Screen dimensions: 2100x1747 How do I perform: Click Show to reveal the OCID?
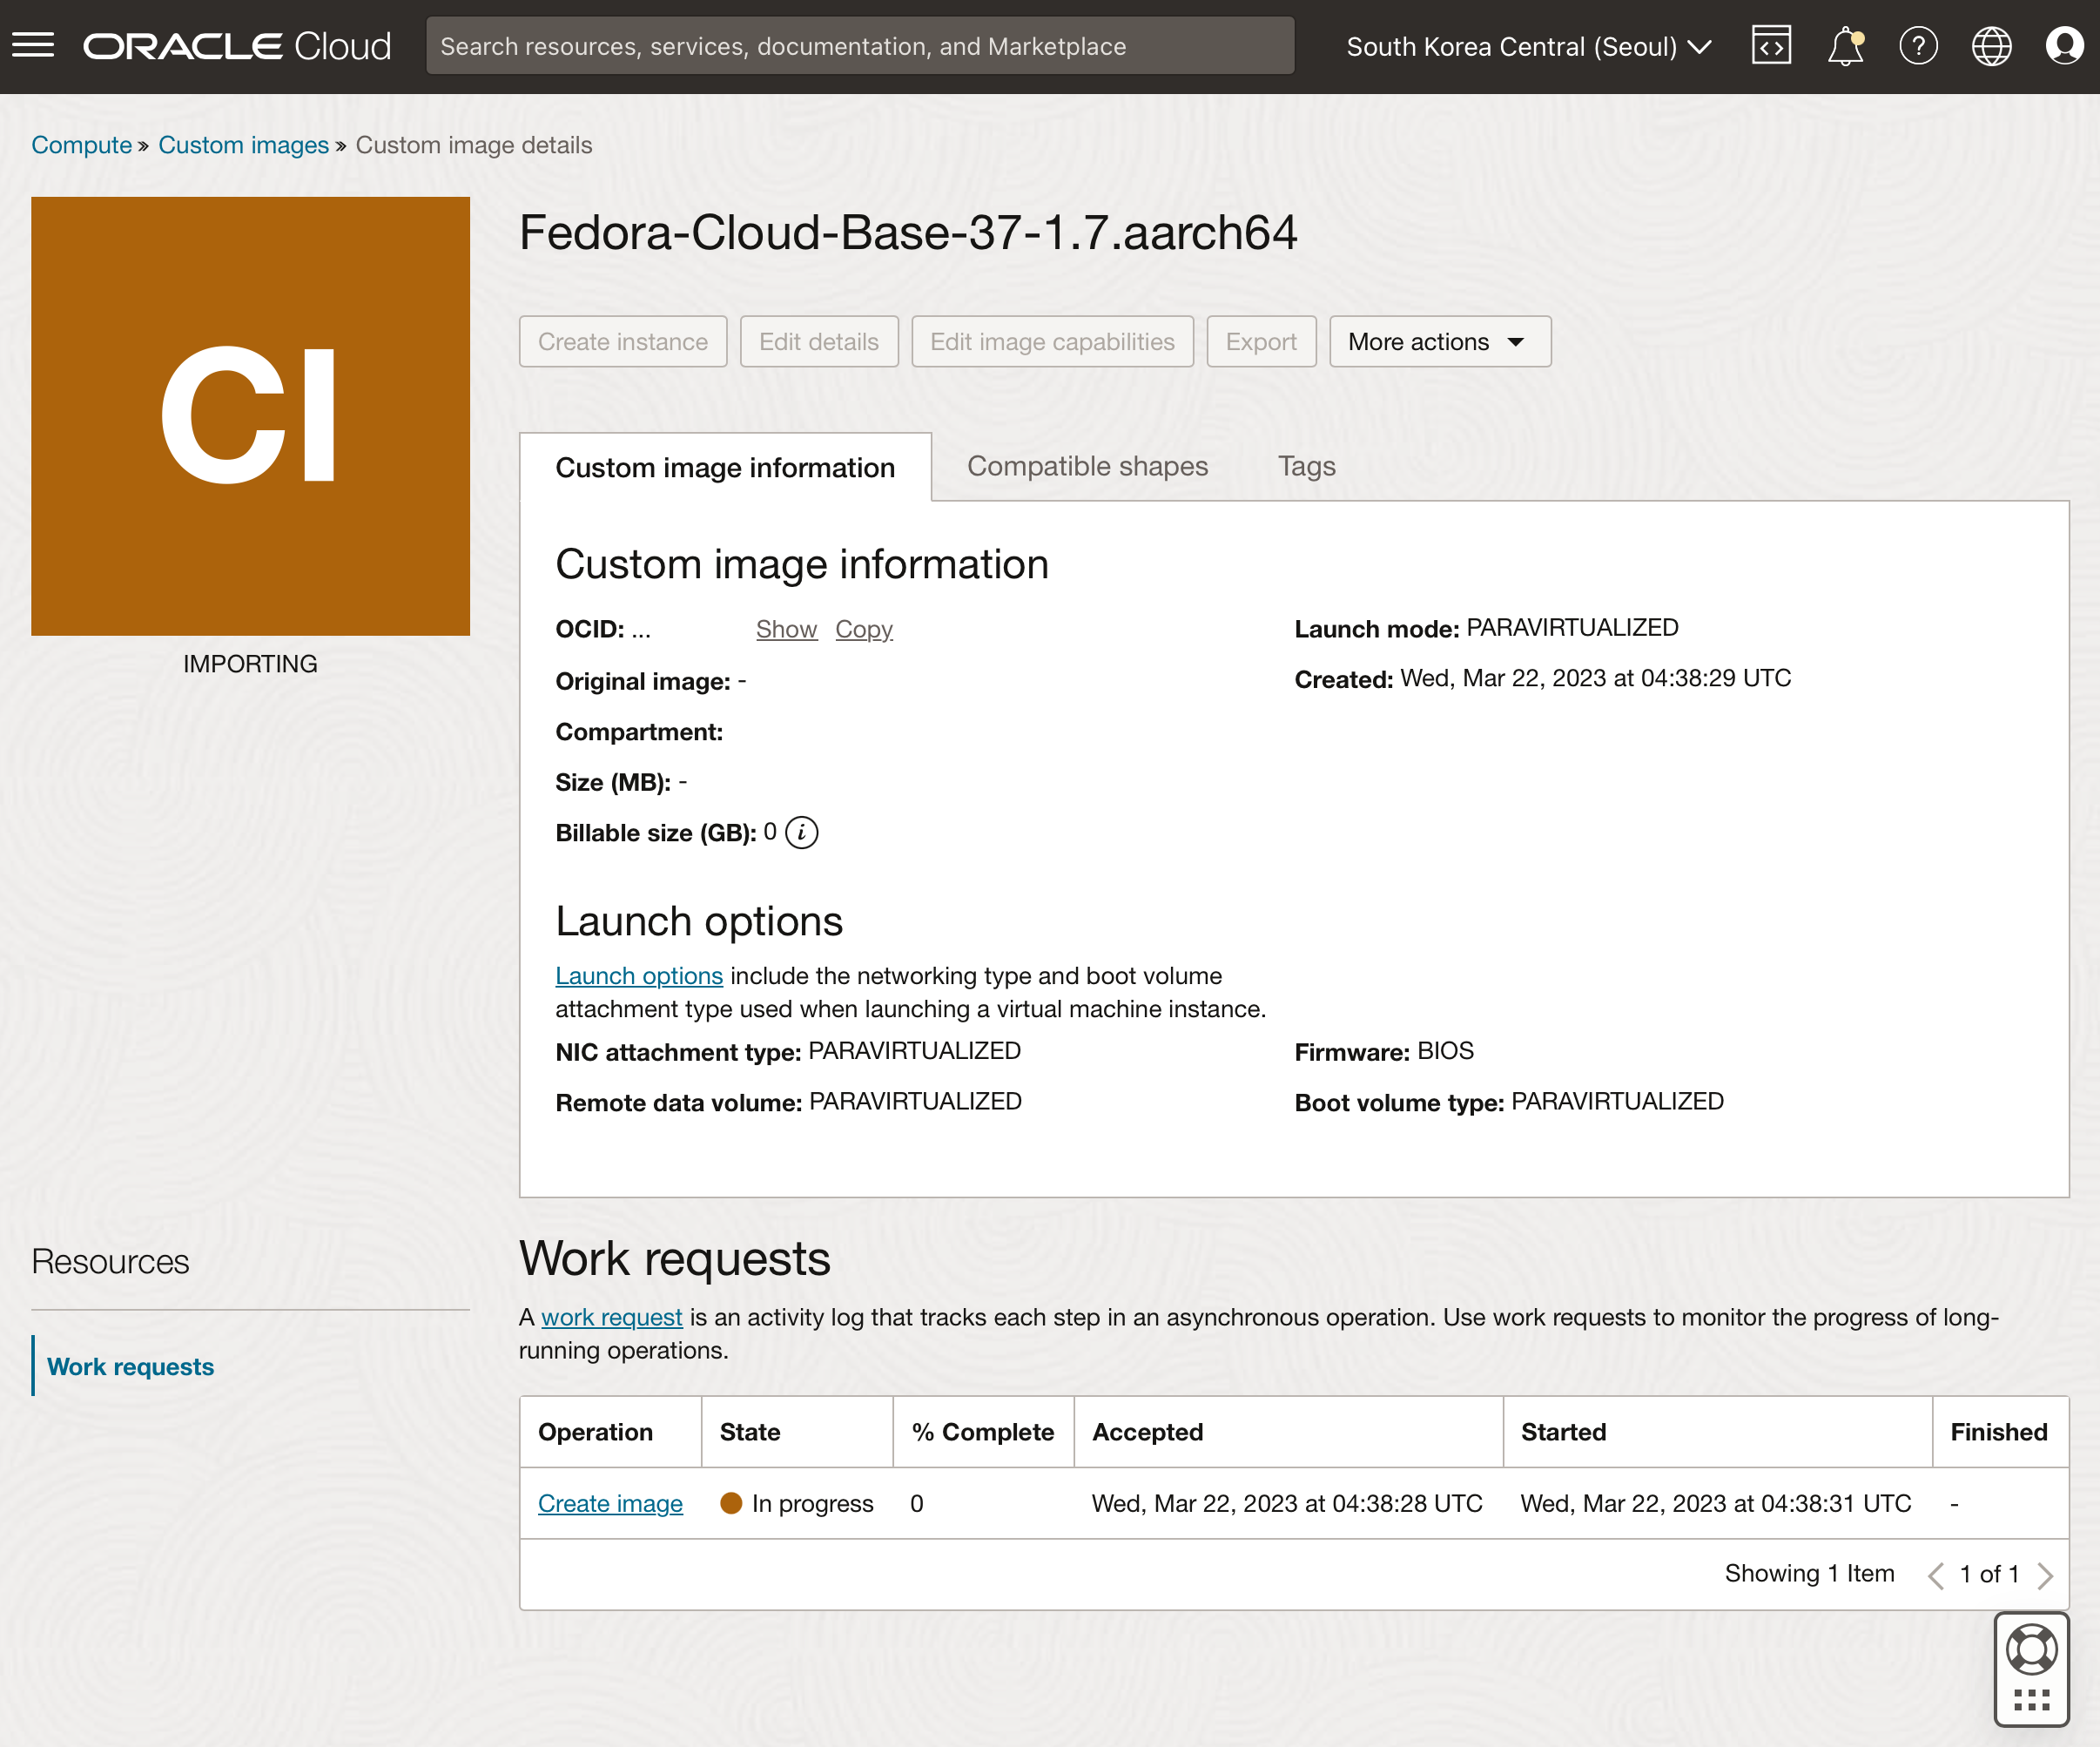[786, 629]
